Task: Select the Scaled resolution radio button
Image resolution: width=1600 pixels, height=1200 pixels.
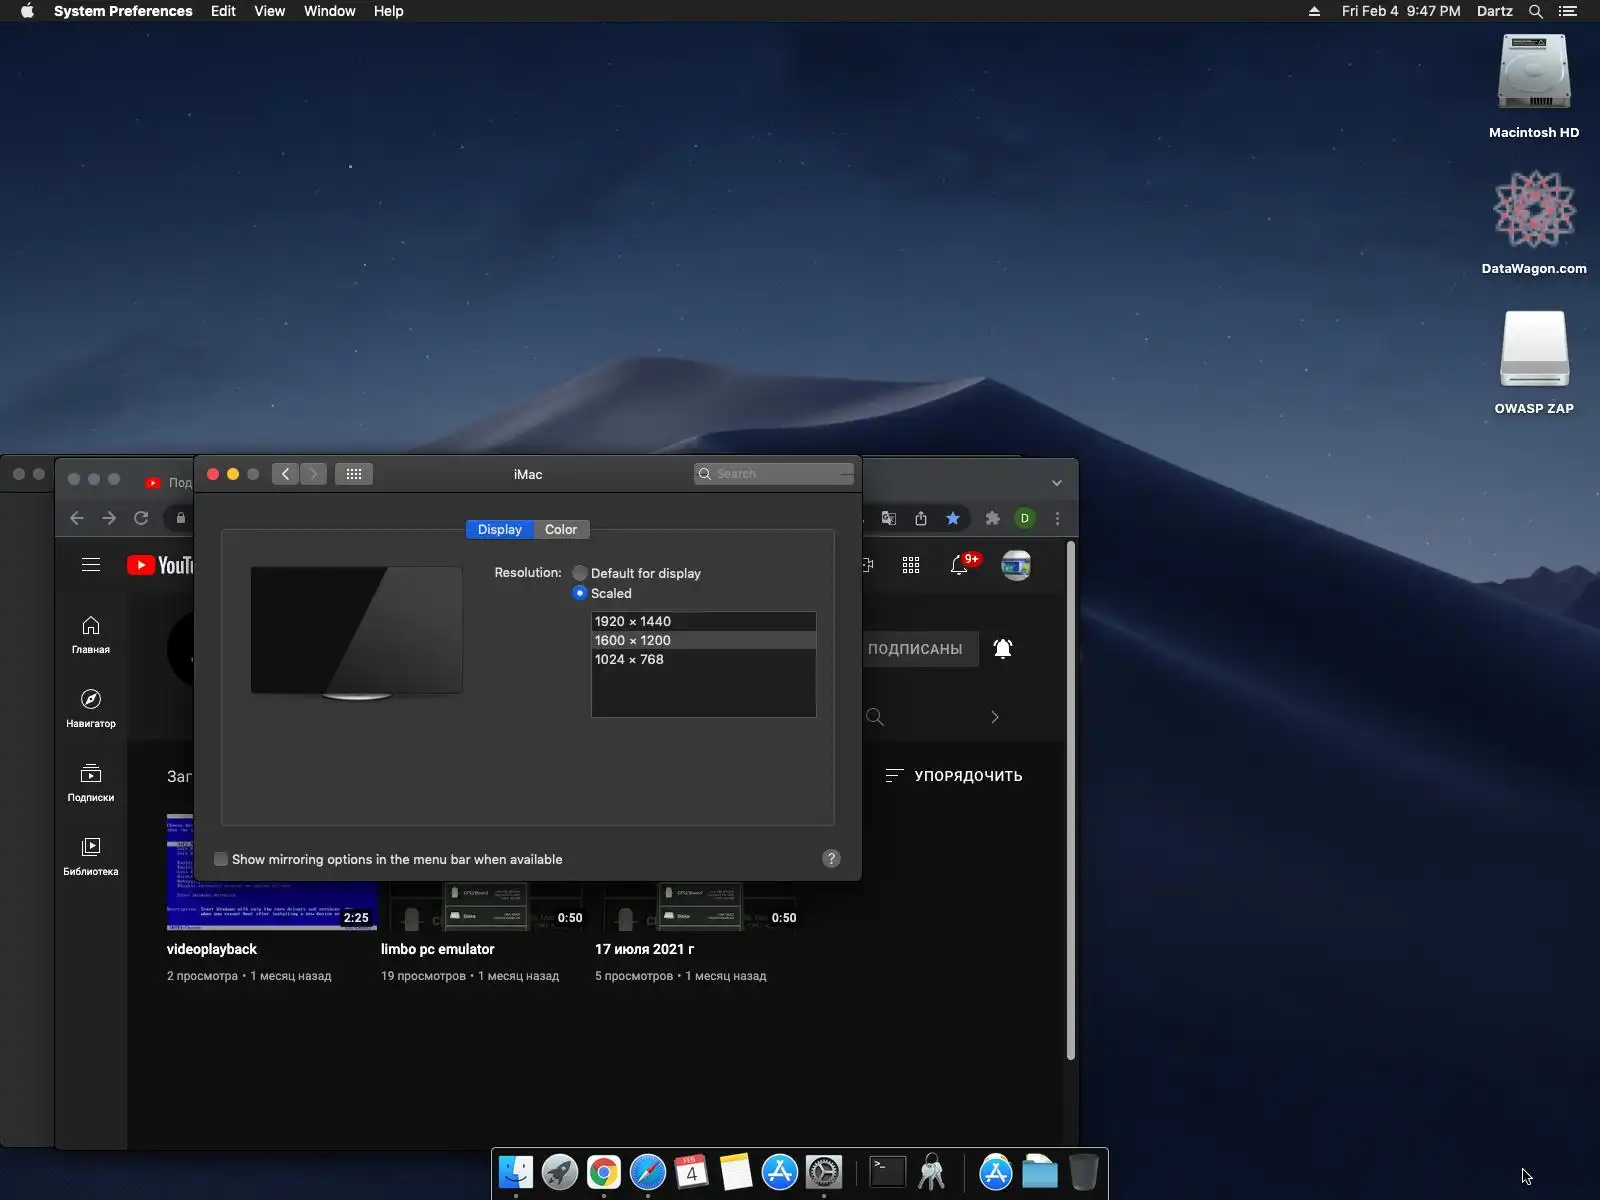Action: point(580,593)
